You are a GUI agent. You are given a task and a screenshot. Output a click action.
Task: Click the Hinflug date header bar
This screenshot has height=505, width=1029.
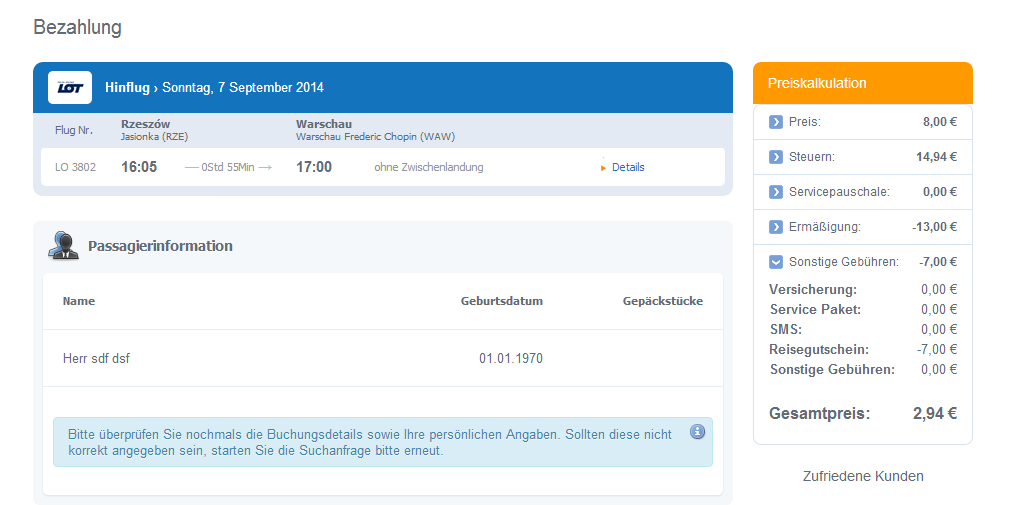click(x=383, y=87)
